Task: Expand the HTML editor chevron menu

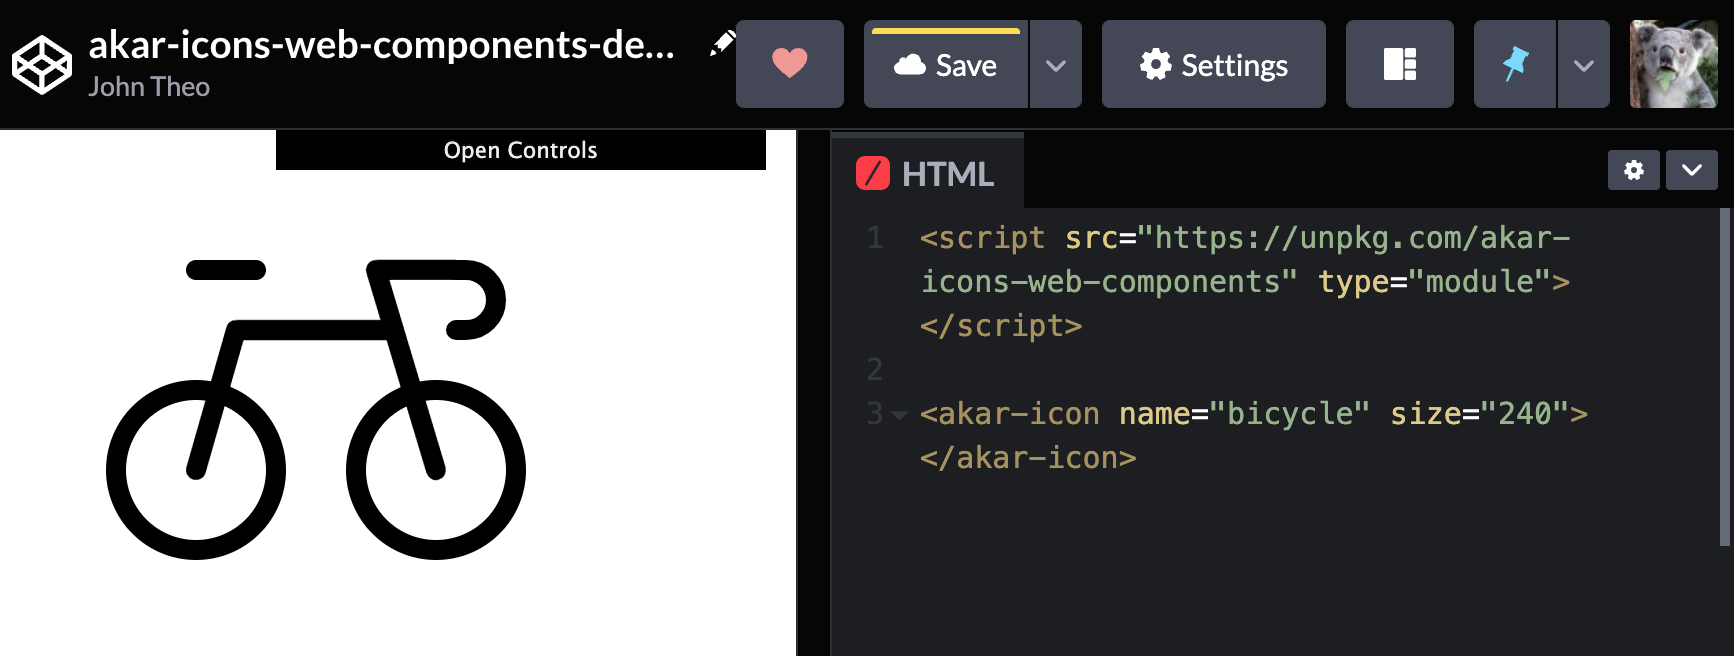Action: pyautogui.click(x=1692, y=170)
